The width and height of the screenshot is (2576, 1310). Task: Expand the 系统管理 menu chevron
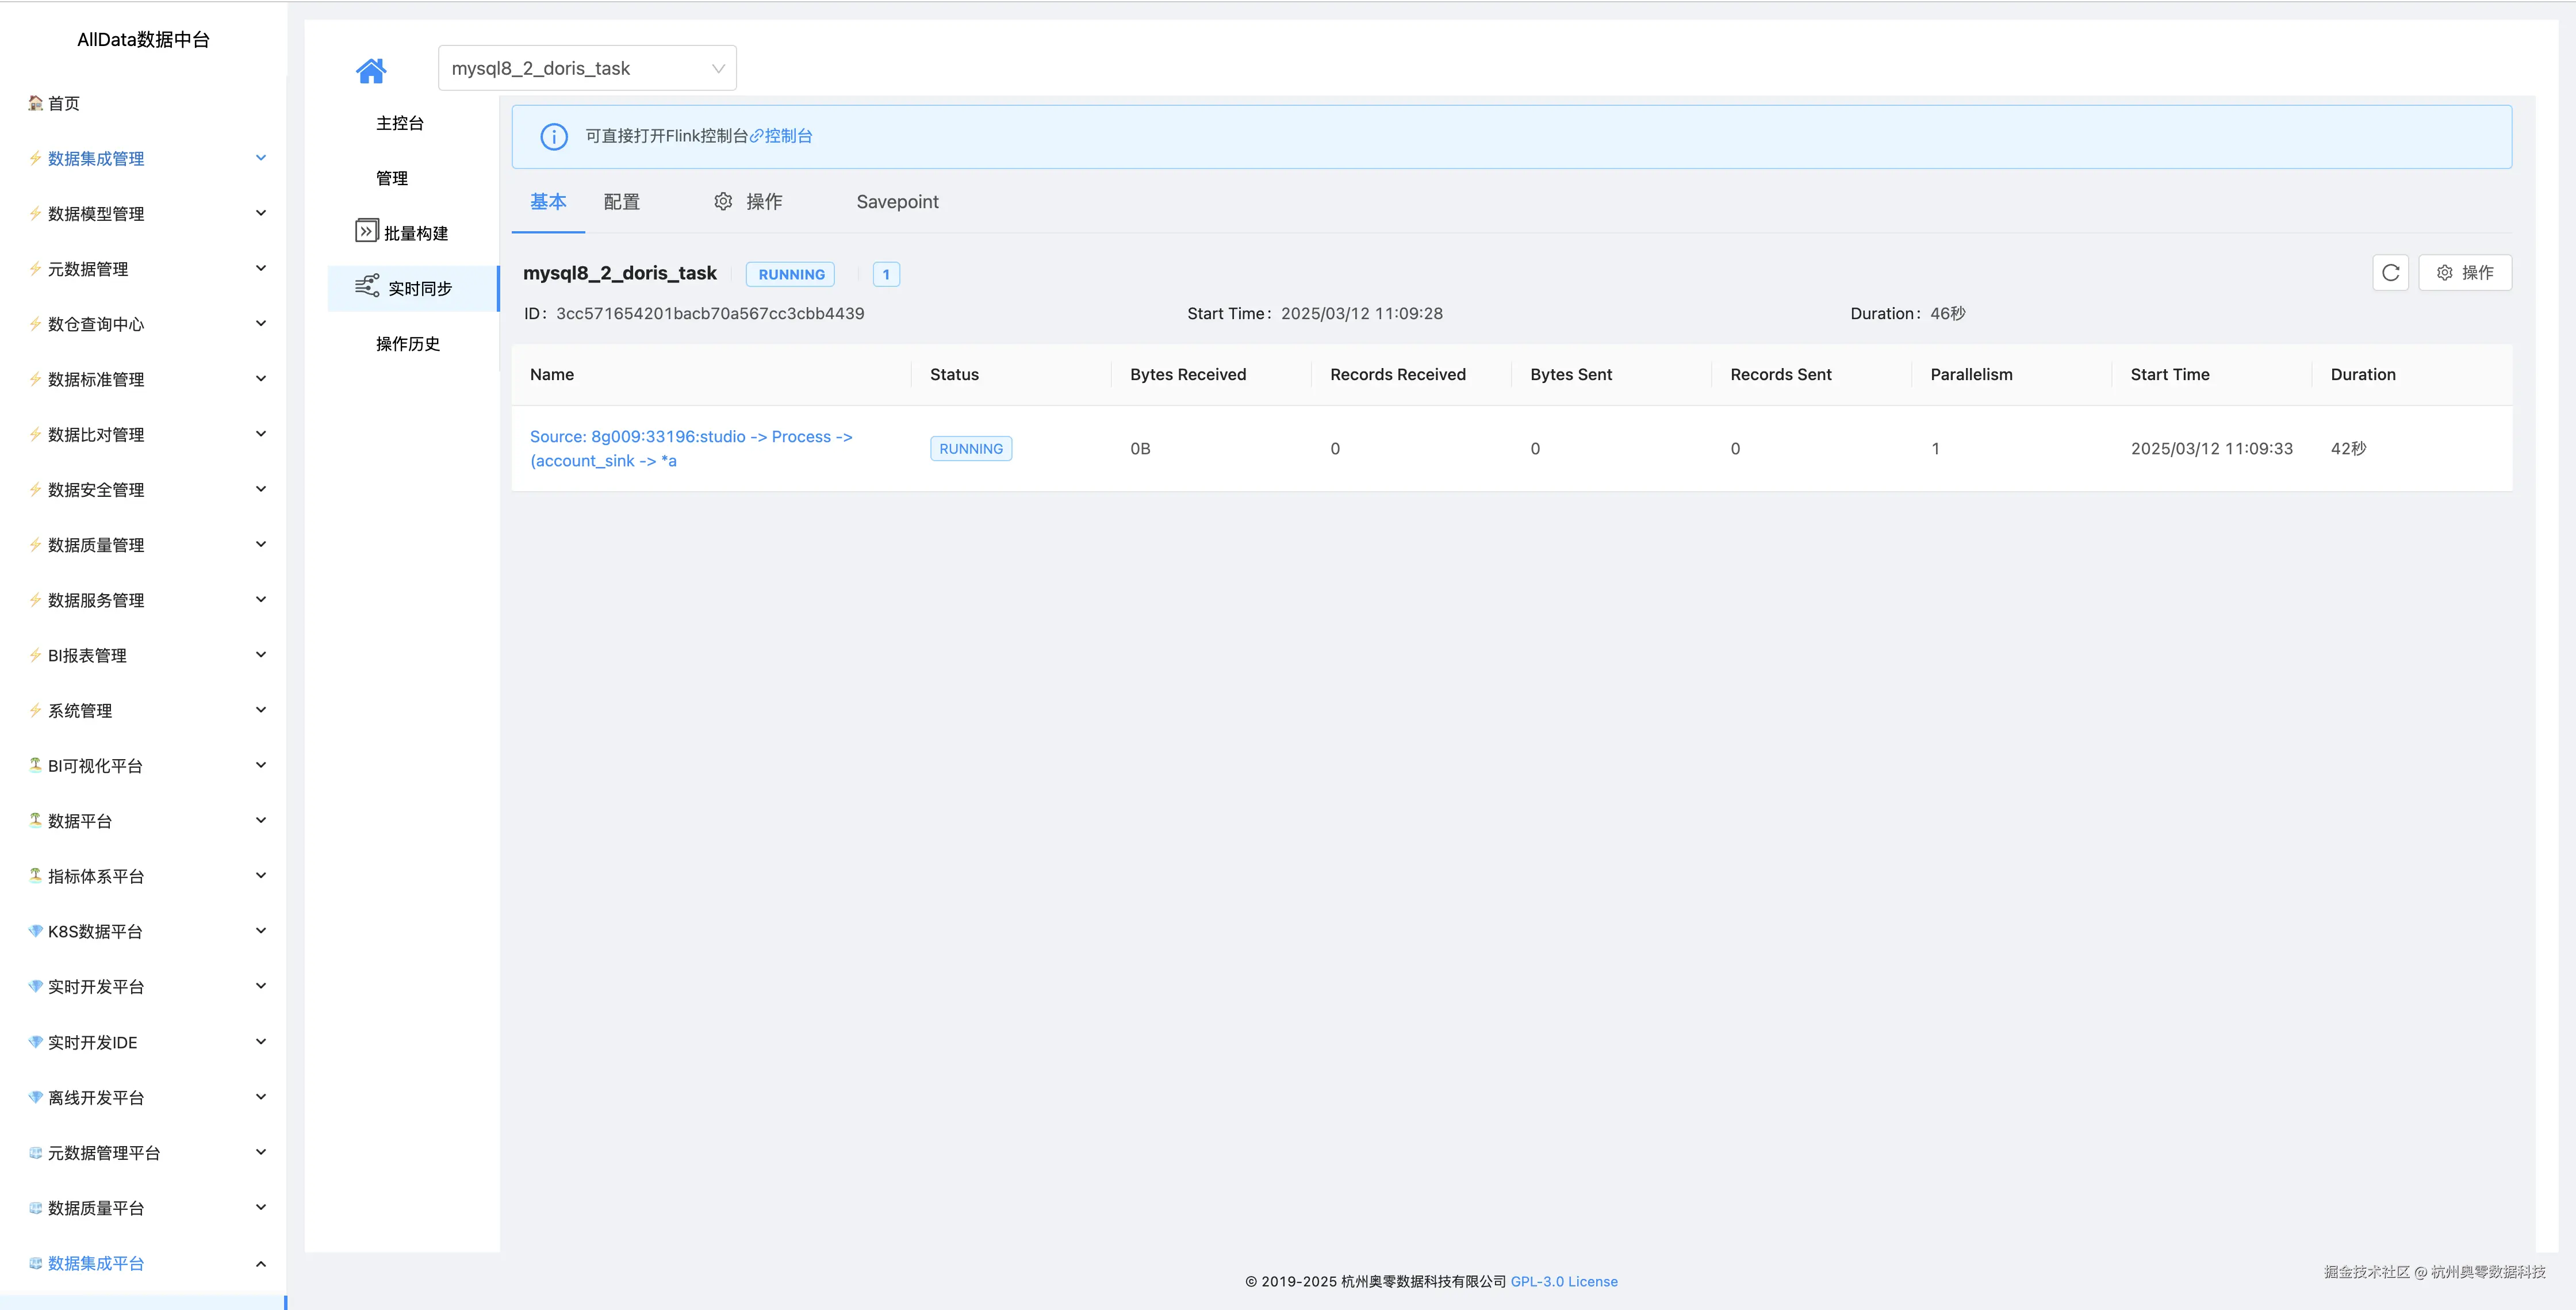pyautogui.click(x=261, y=710)
